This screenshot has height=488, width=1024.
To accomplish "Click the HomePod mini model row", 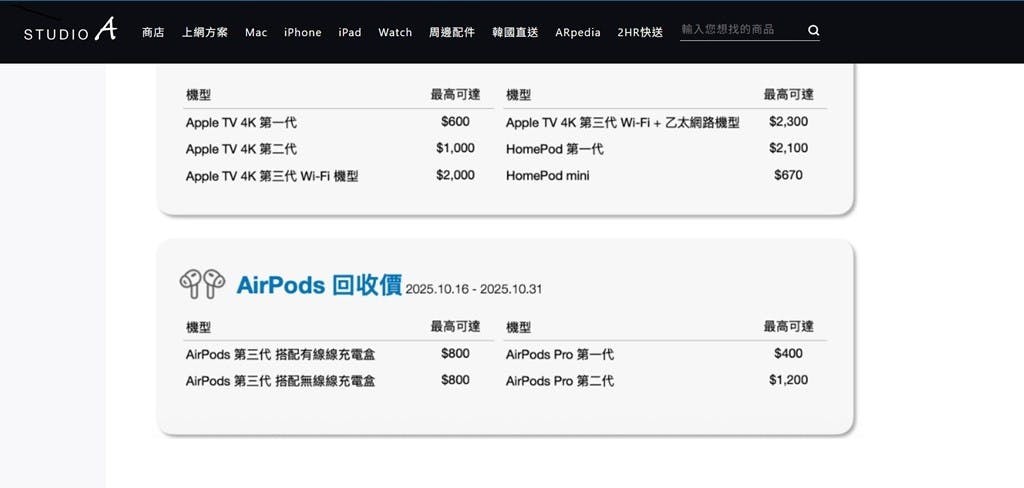I will click(547, 176).
